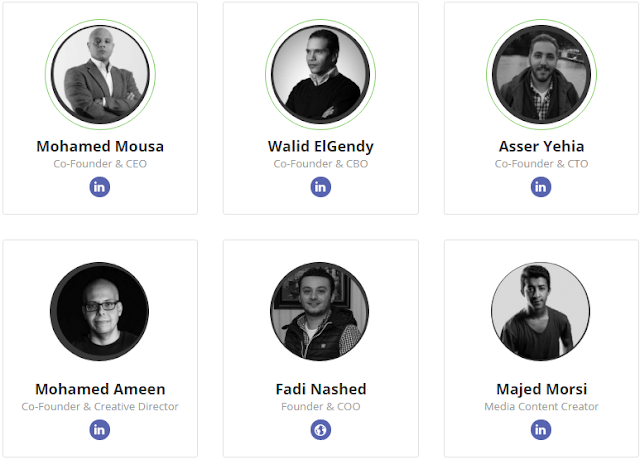Select the photo above Walid ElGendy's name
Viewport: 640px width, 460px height.
tap(321, 74)
